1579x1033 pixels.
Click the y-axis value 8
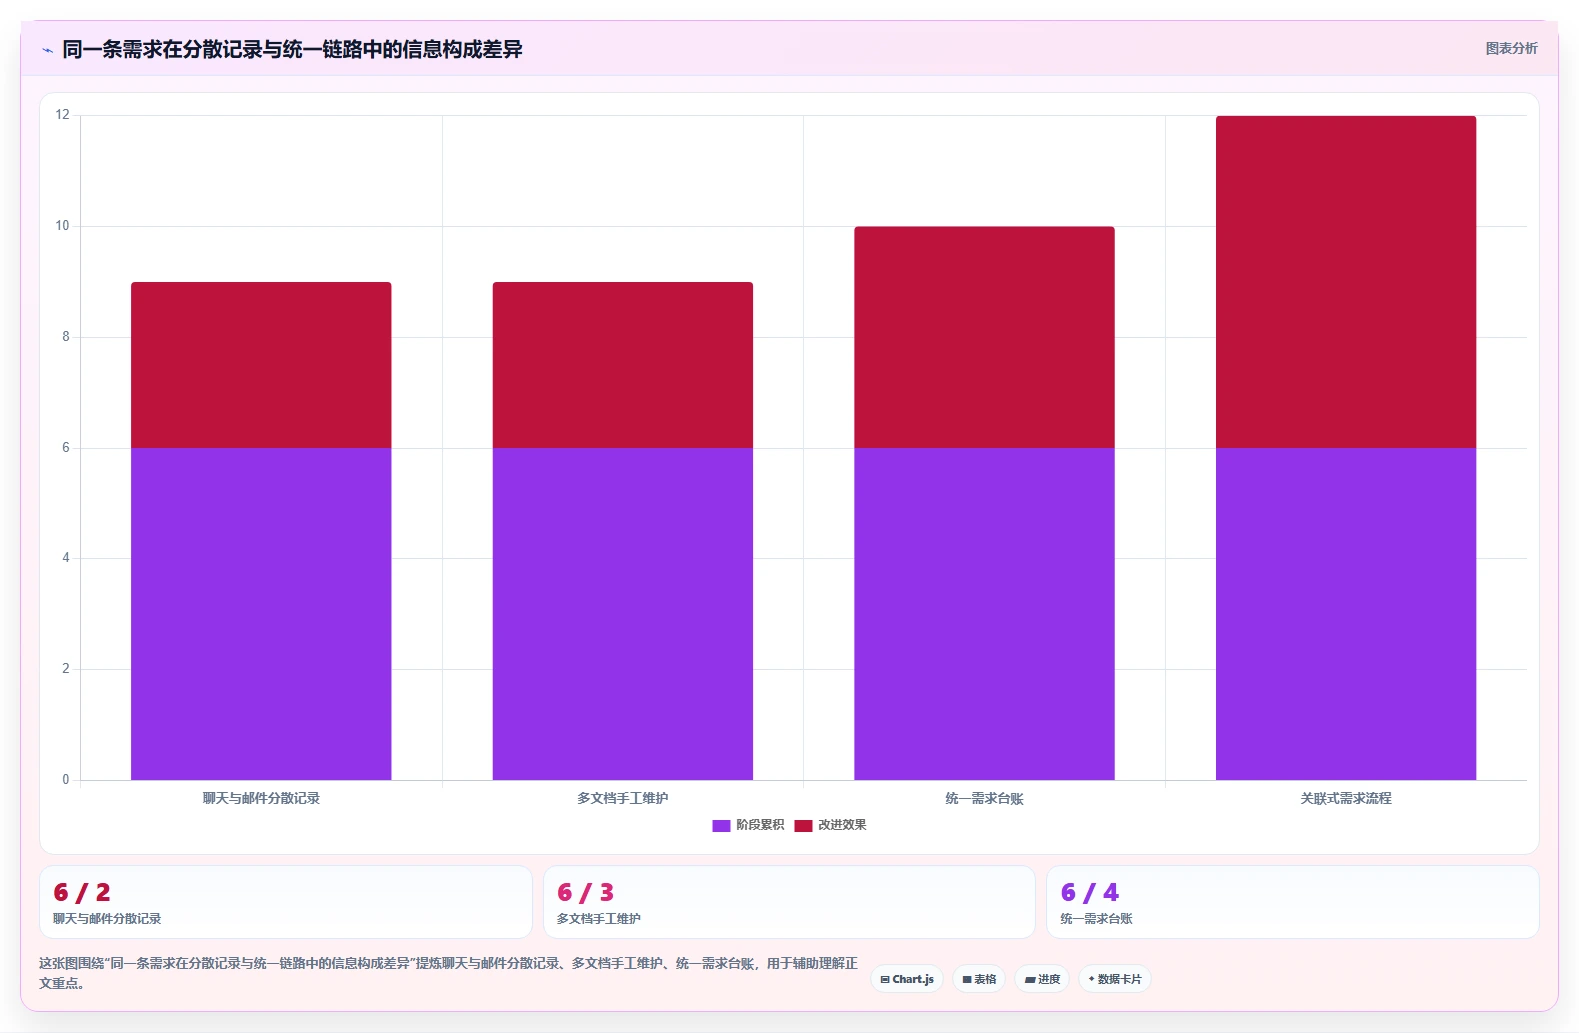(66, 337)
